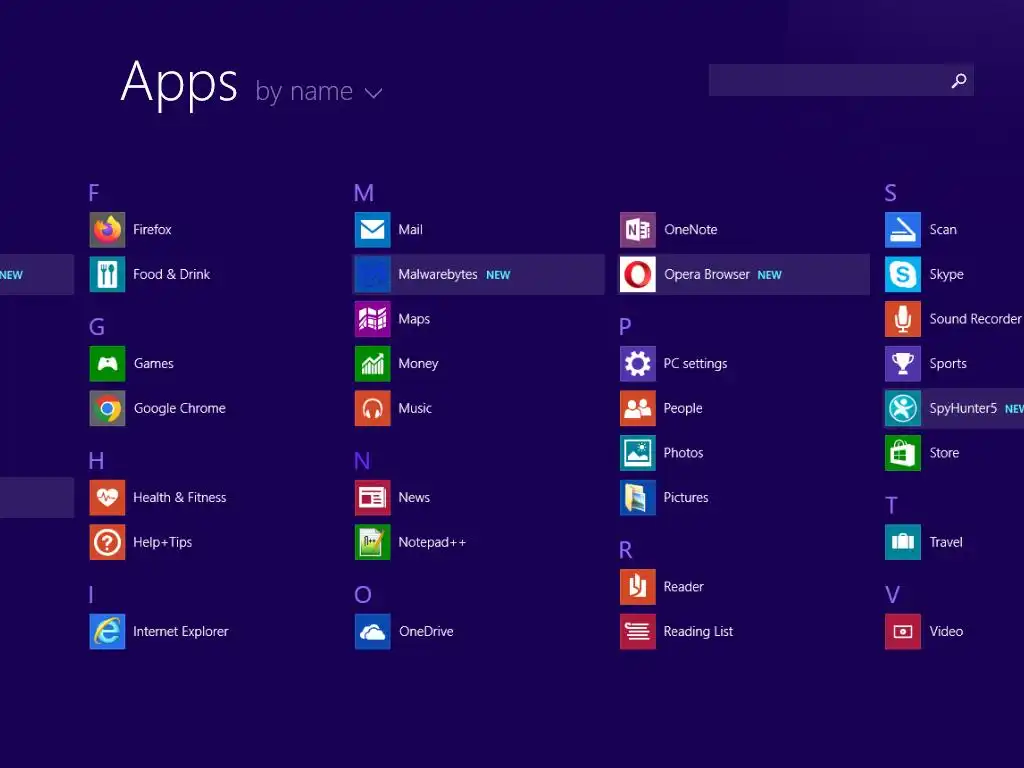Open the Video app icon

pyautogui.click(x=903, y=632)
